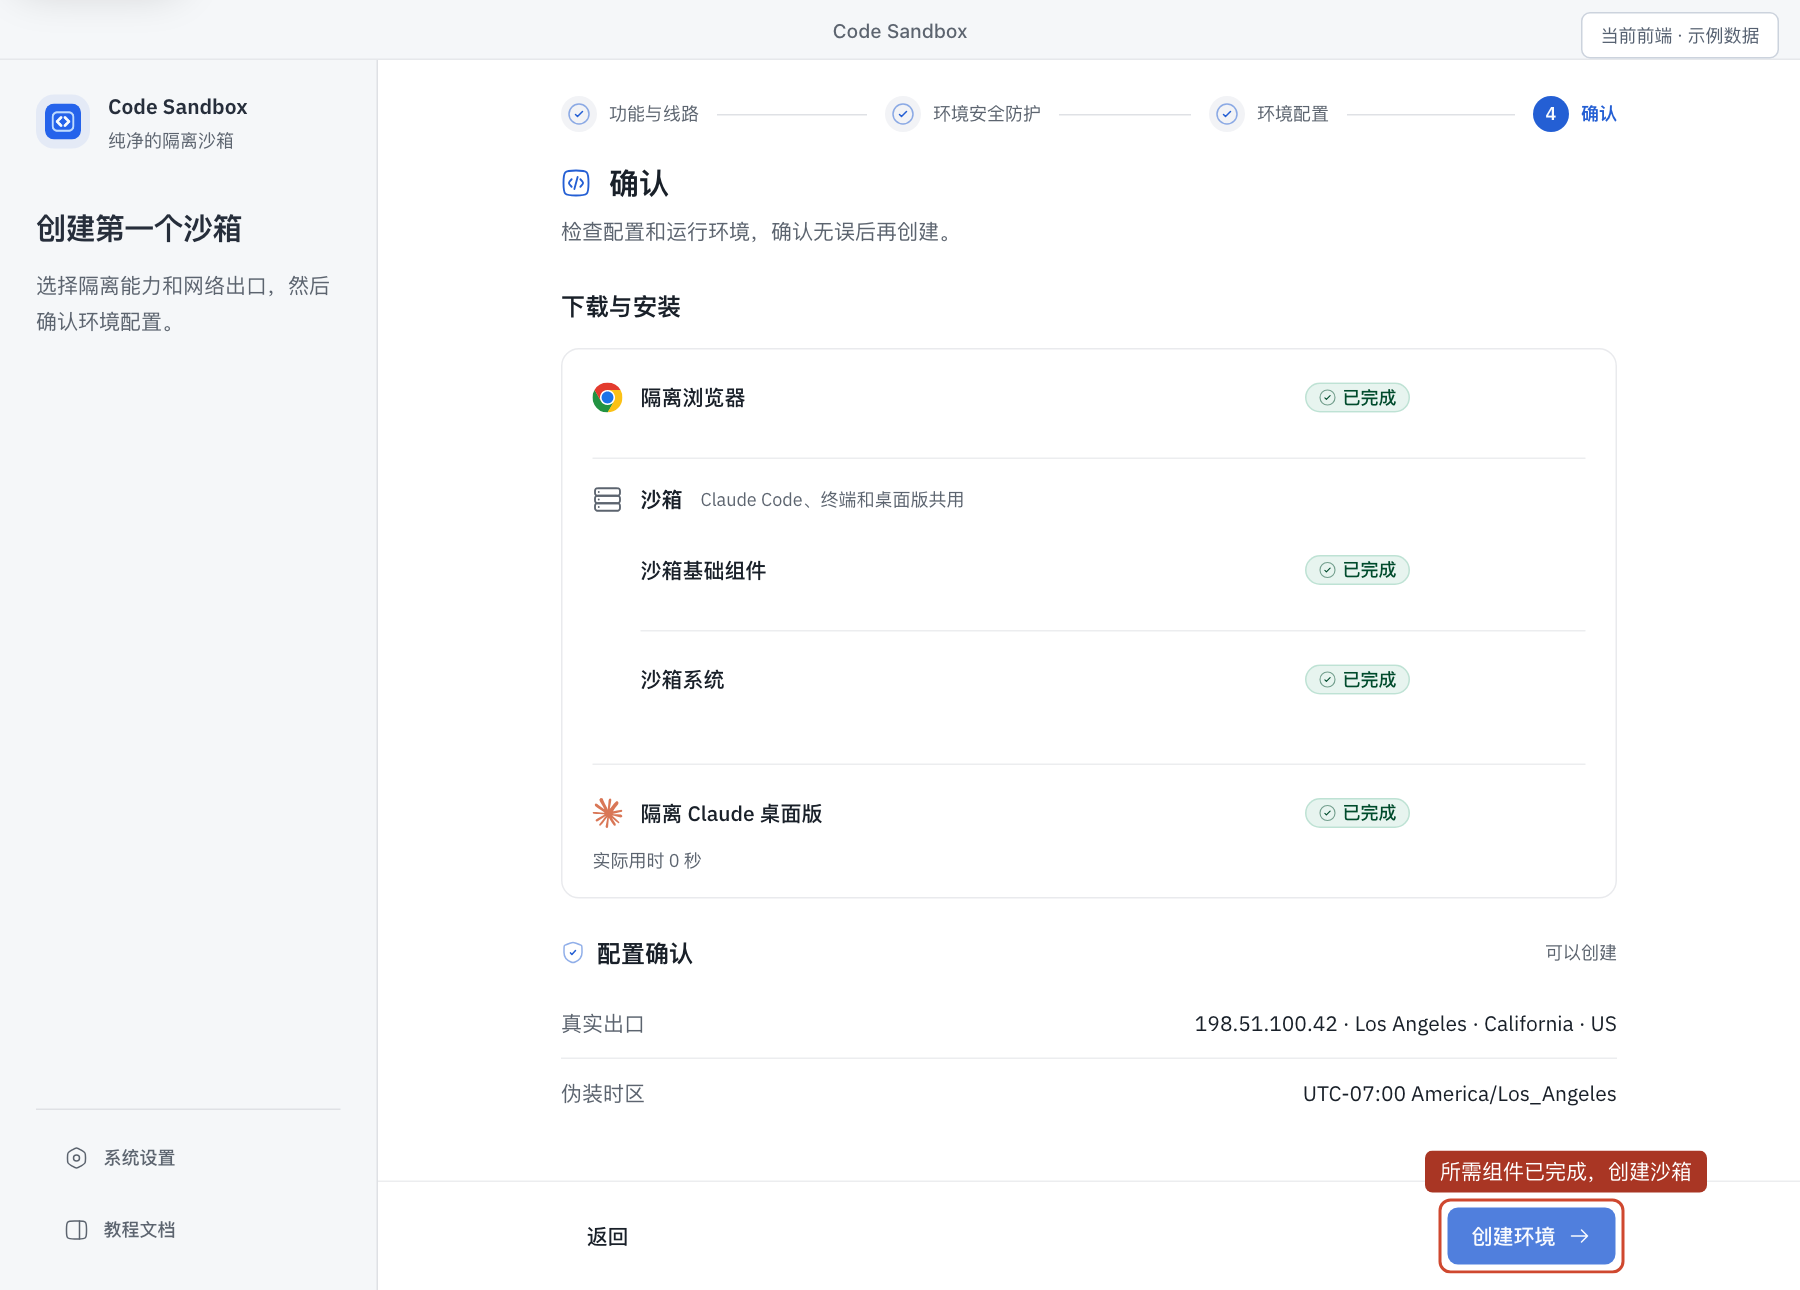Open 教程文档 in the sidebar

pyautogui.click(x=188, y=1230)
